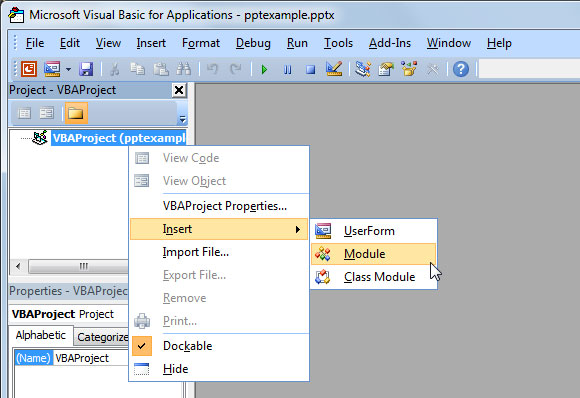Select Module in Insert submenu

[x=374, y=254]
